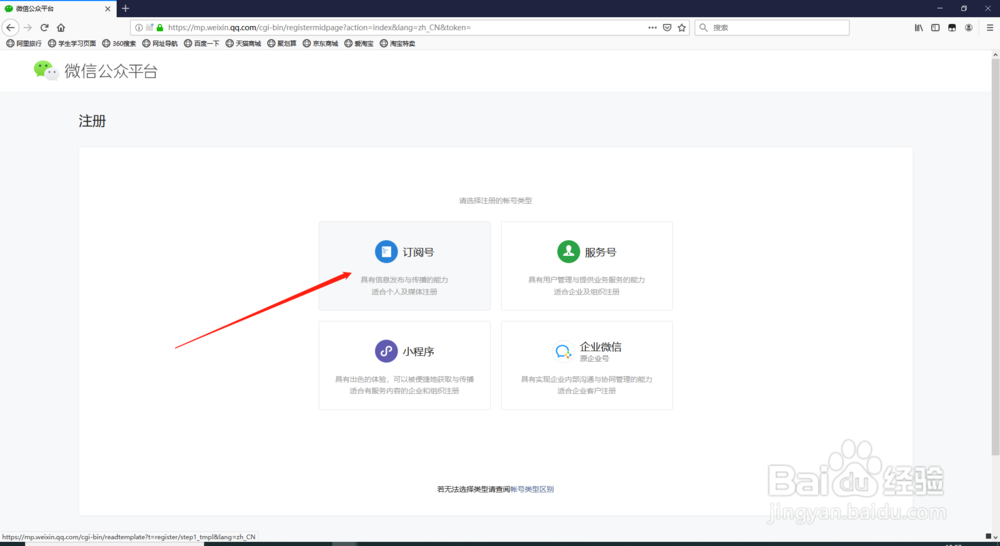This screenshot has height=546, width=1000.
Task: Click the forward navigation arrow
Action: (x=27, y=27)
